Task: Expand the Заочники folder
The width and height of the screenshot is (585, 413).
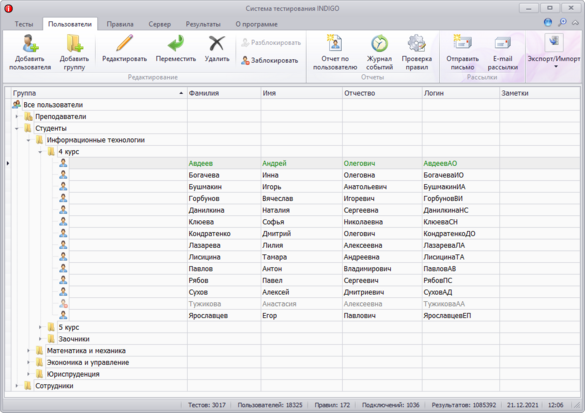Action: click(x=40, y=339)
